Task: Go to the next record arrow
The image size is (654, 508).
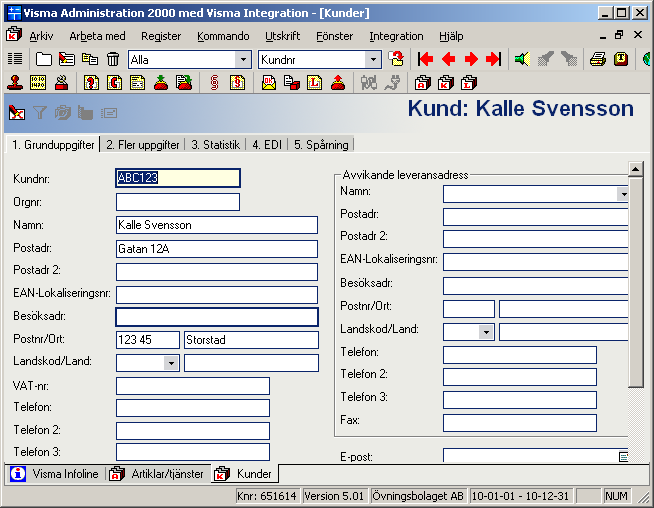Action: [x=472, y=59]
